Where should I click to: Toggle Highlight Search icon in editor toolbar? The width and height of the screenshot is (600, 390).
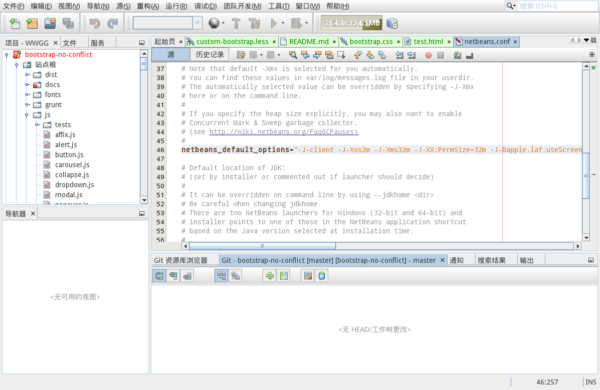pos(329,55)
